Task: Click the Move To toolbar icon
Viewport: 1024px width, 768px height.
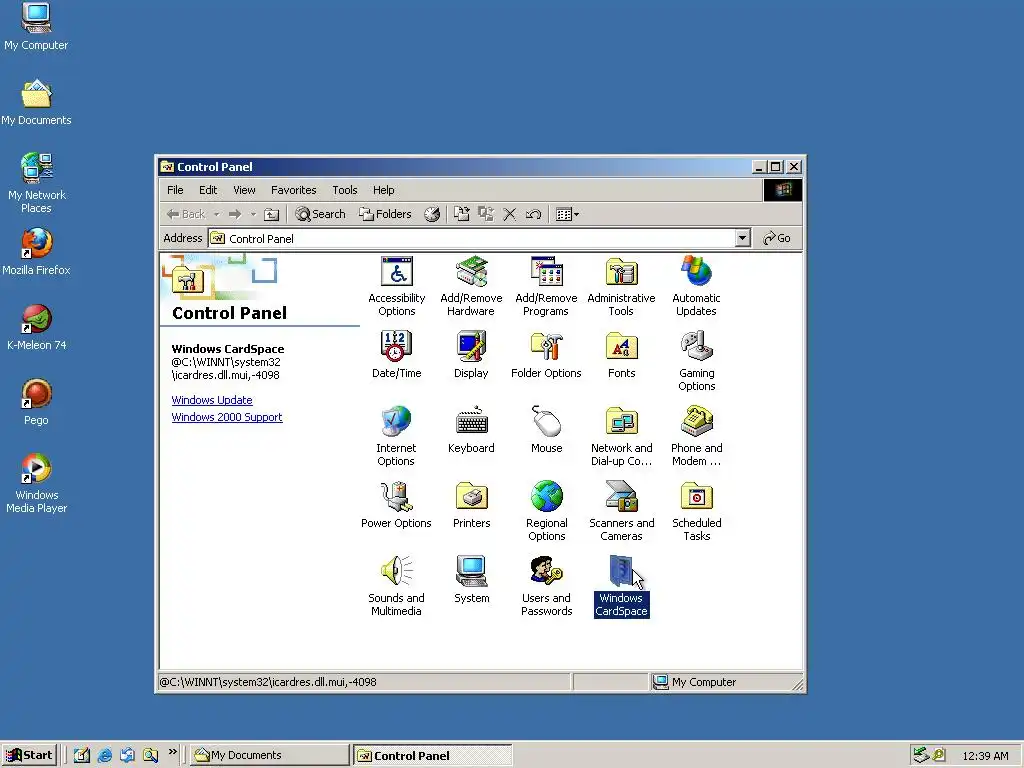Action: (462, 214)
